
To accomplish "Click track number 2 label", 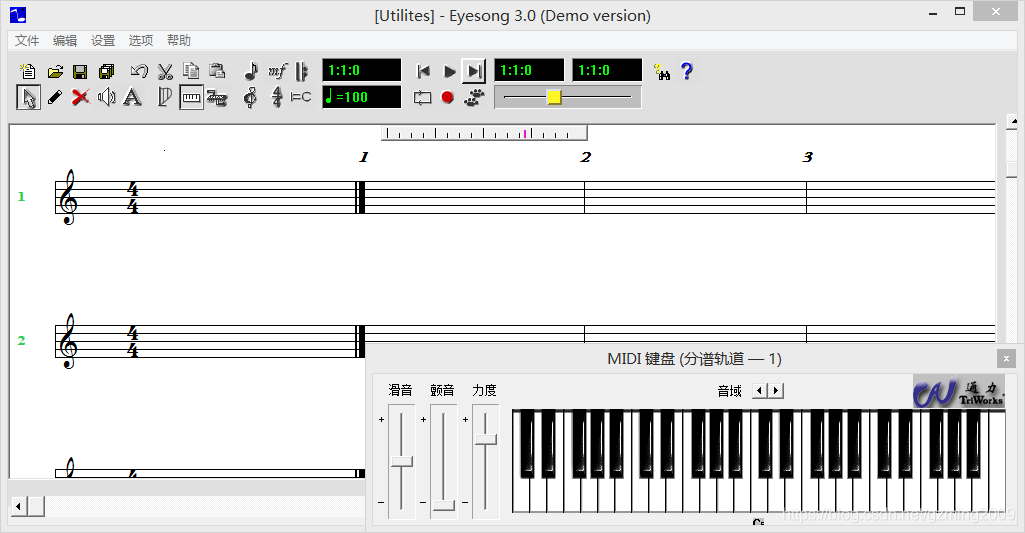I will pos(21,340).
